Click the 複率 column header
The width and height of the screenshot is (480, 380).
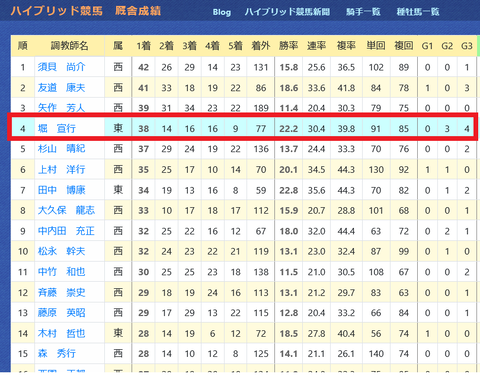point(346,46)
